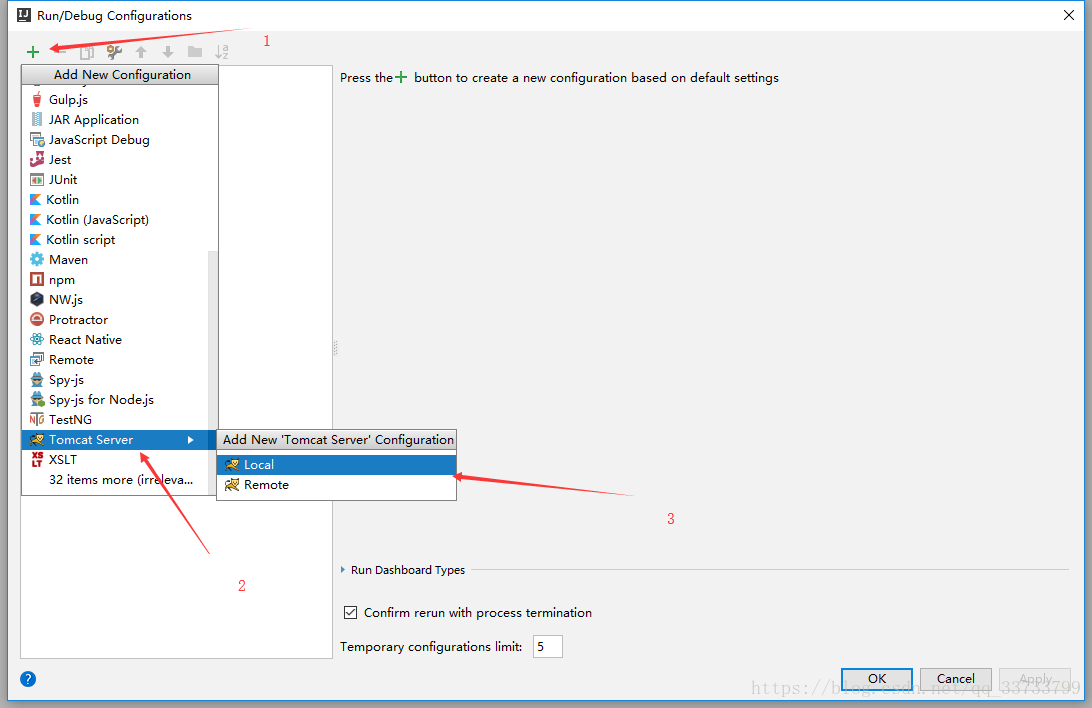Select the Jest icon
This screenshot has height=708, width=1092.
coord(37,159)
